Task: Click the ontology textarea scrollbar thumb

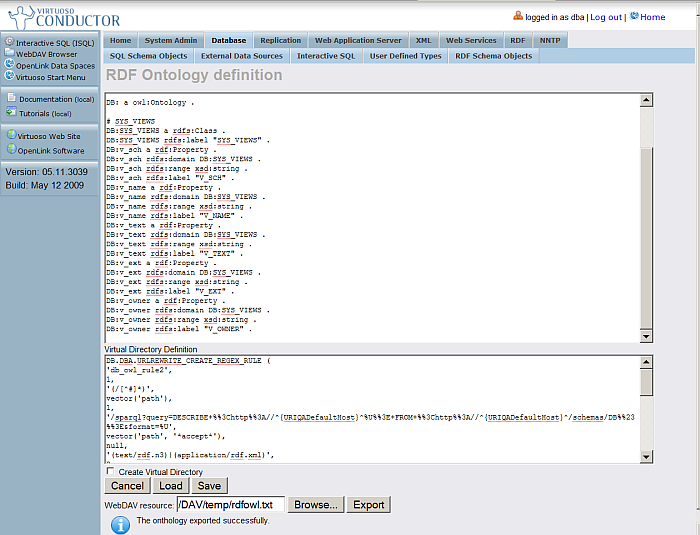Action: click(x=646, y=237)
